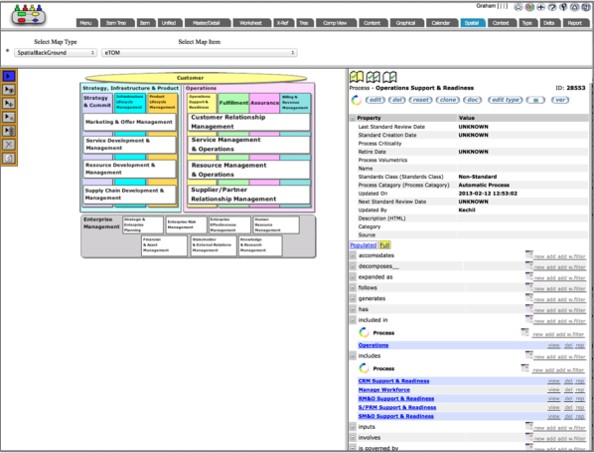
Task: Open the Select Map Item eTOM dropdown
Action: pos(199,53)
